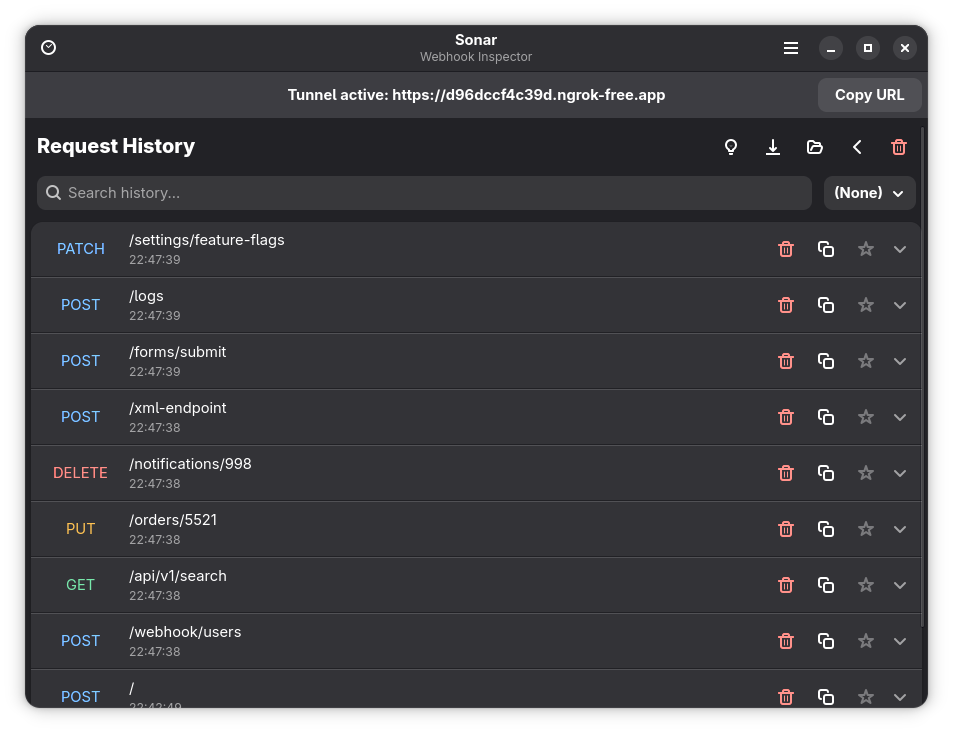Delete the /forms/submit request
This screenshot has height=733, width=953.
pos(786,361)
